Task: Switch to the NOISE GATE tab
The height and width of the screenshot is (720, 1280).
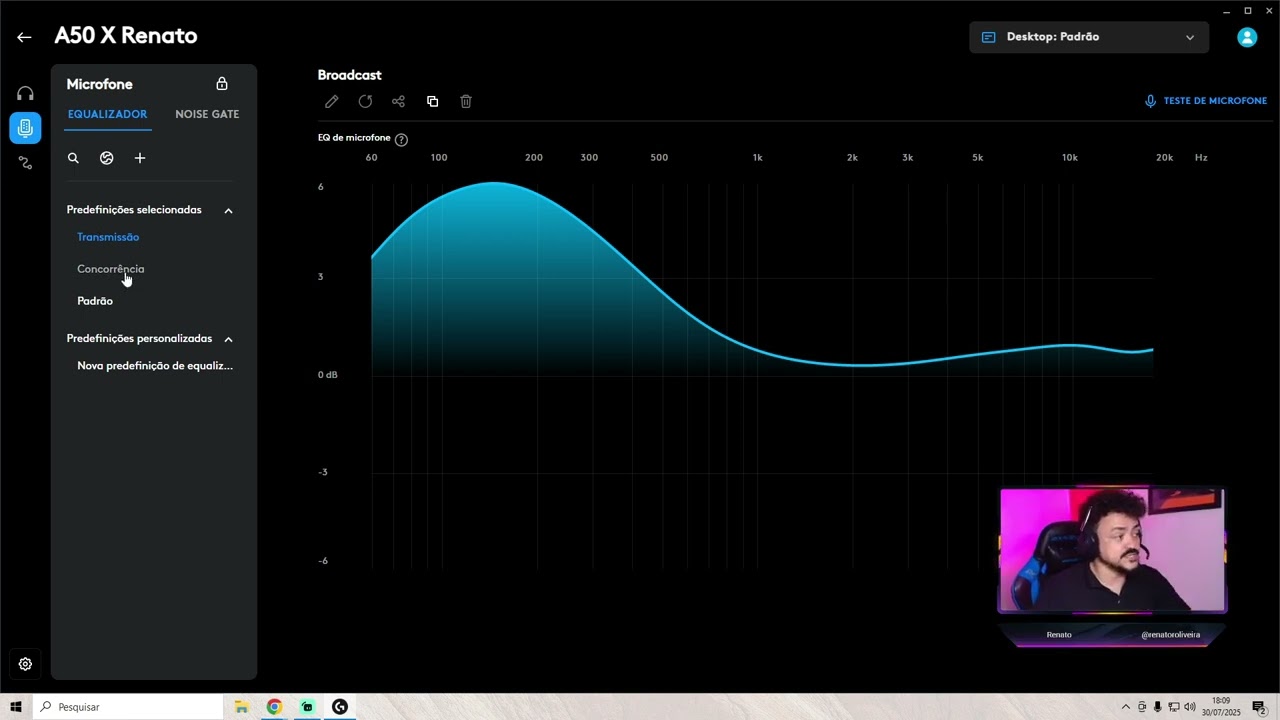Action: (207, 114)
